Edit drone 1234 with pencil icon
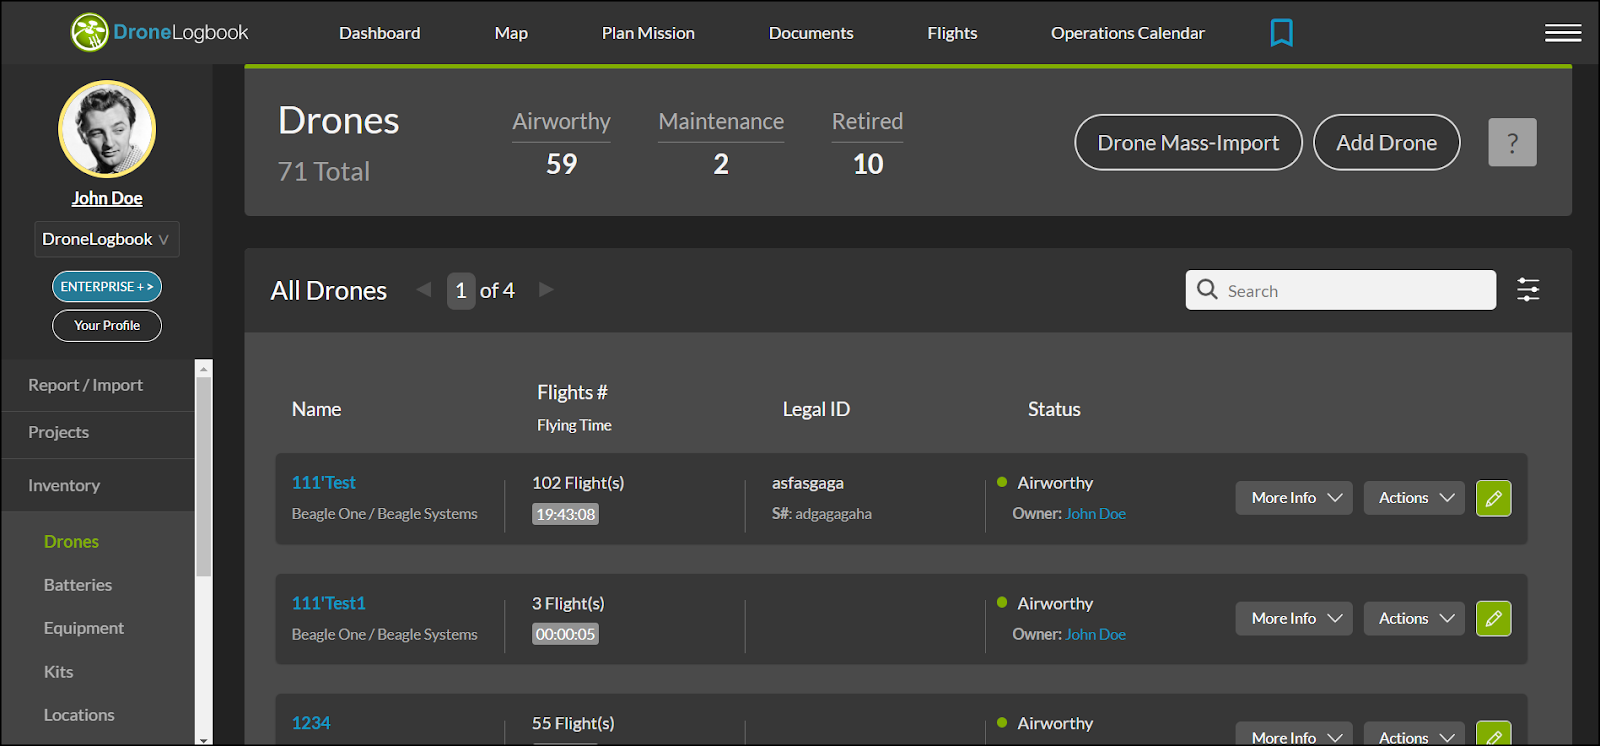 tap(1493, 734)
